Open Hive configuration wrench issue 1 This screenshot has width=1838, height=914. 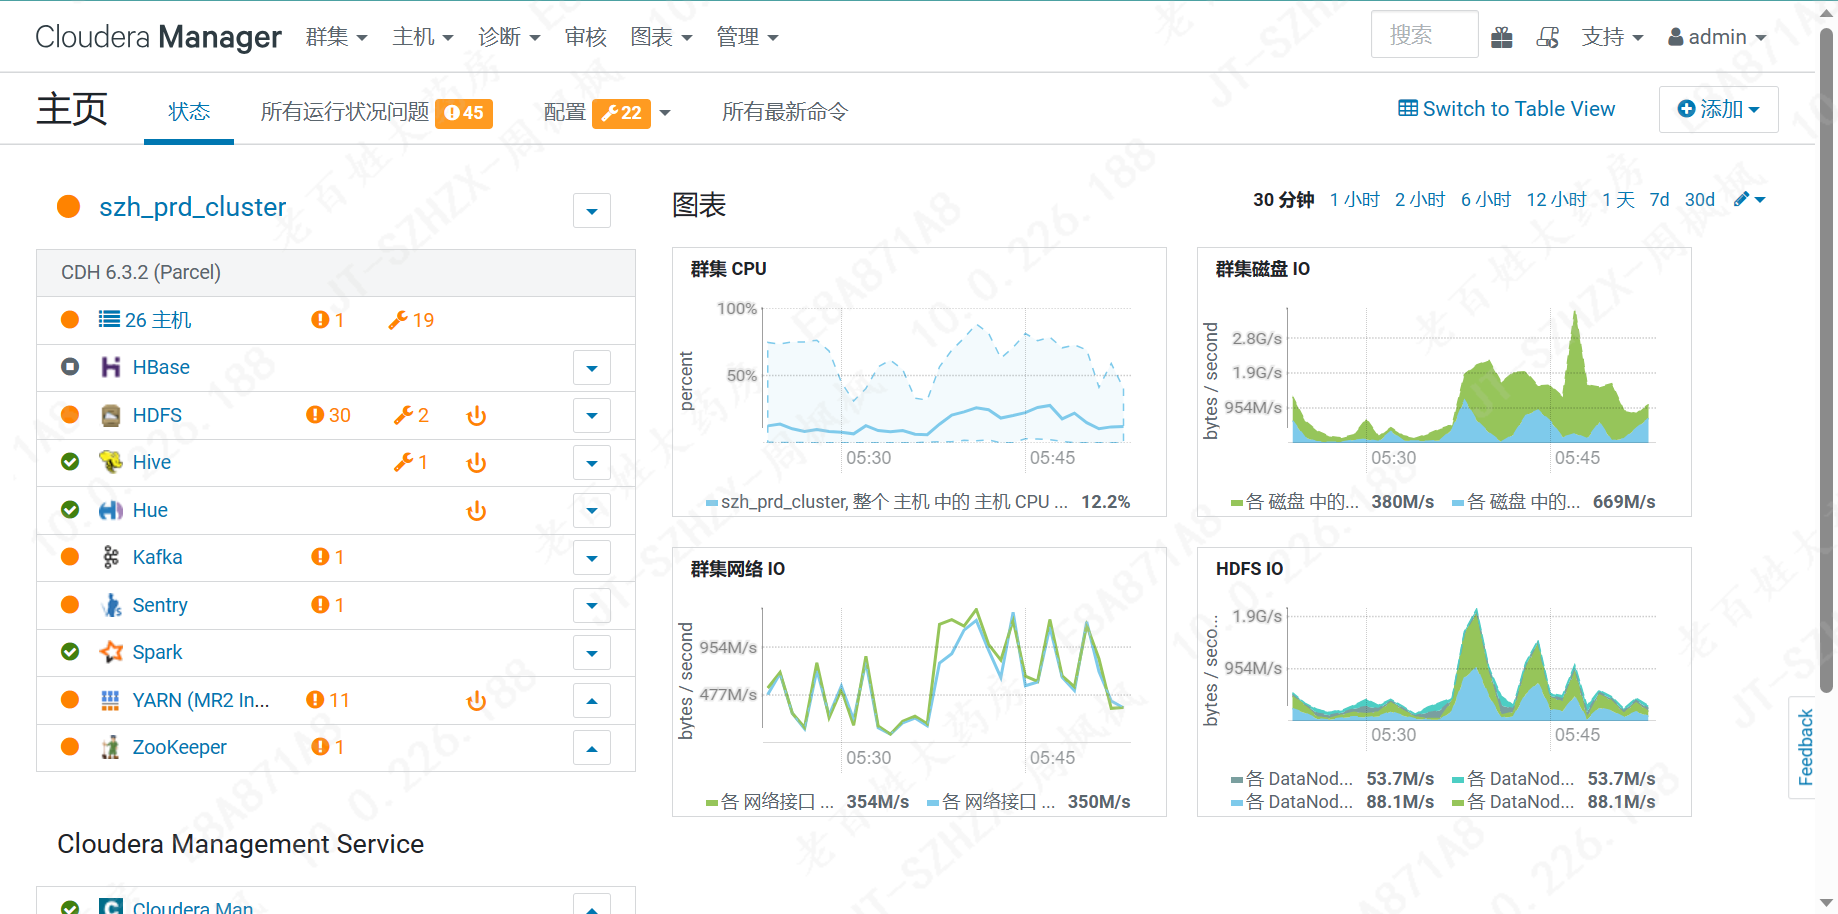click(x=411, y=462)
